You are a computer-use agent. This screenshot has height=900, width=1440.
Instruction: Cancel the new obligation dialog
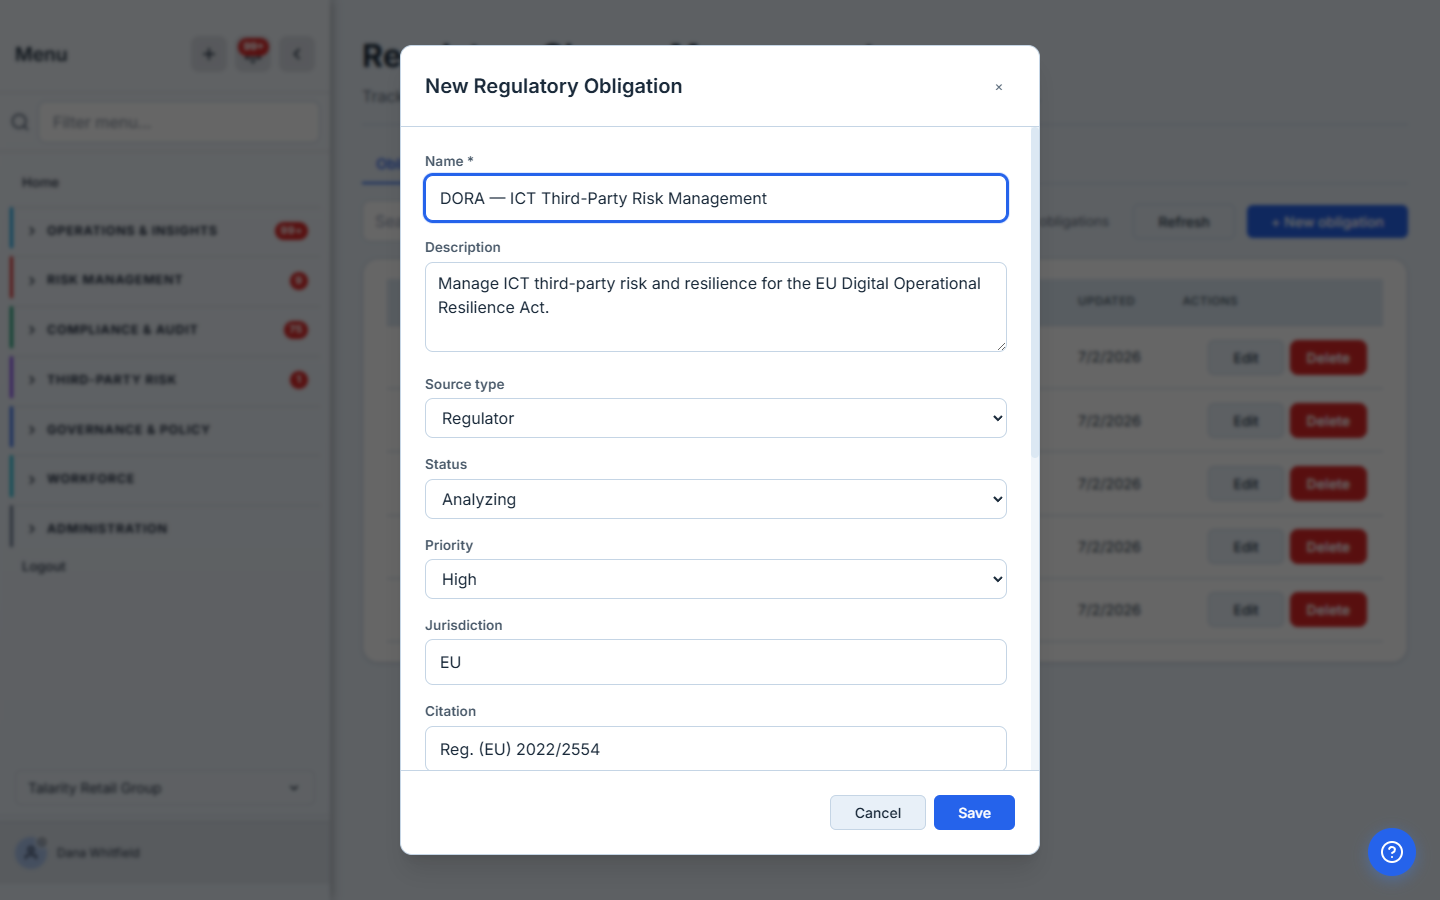point(878,813)
